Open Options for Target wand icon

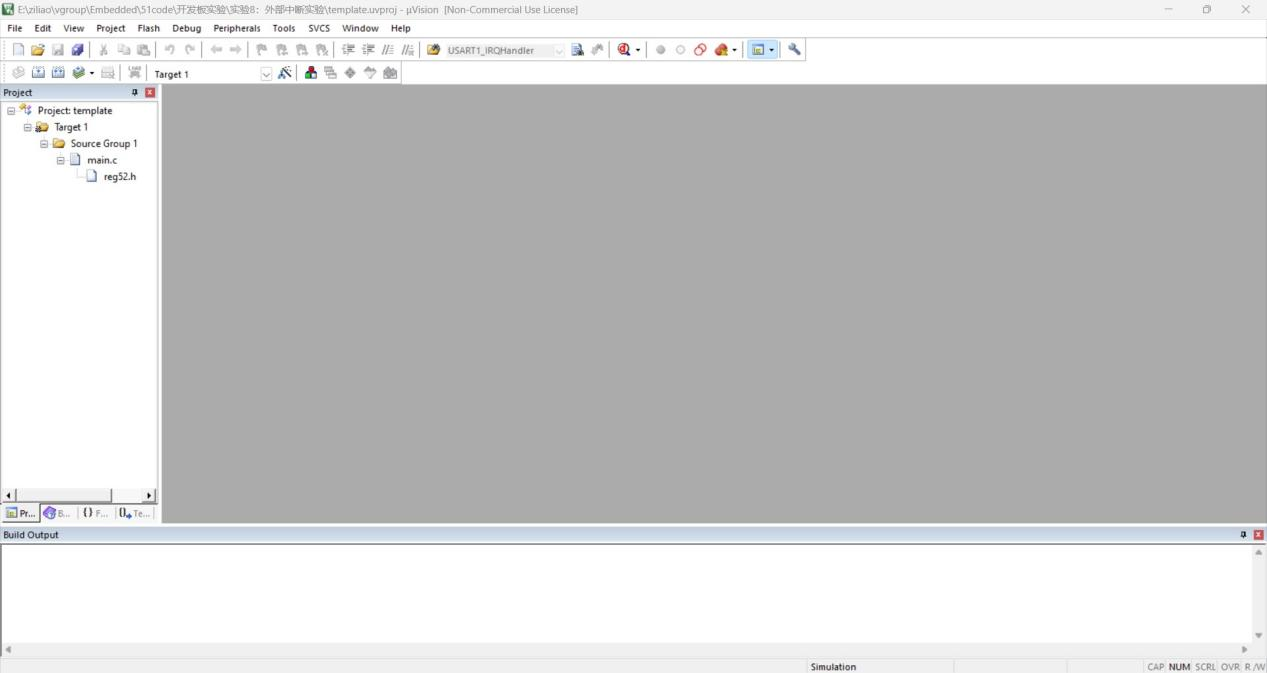(x=285, y=73)
